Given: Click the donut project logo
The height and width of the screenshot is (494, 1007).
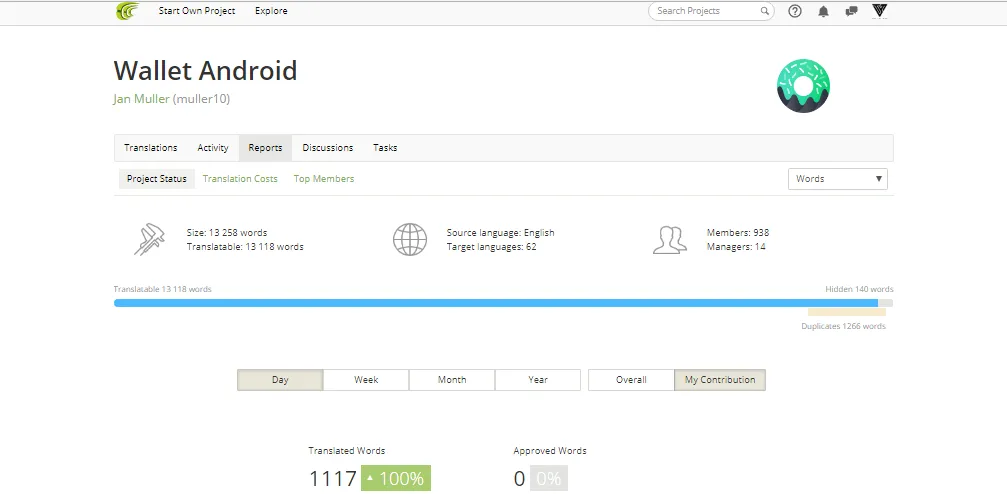Looking at the screenshot, I should (803, 85).
